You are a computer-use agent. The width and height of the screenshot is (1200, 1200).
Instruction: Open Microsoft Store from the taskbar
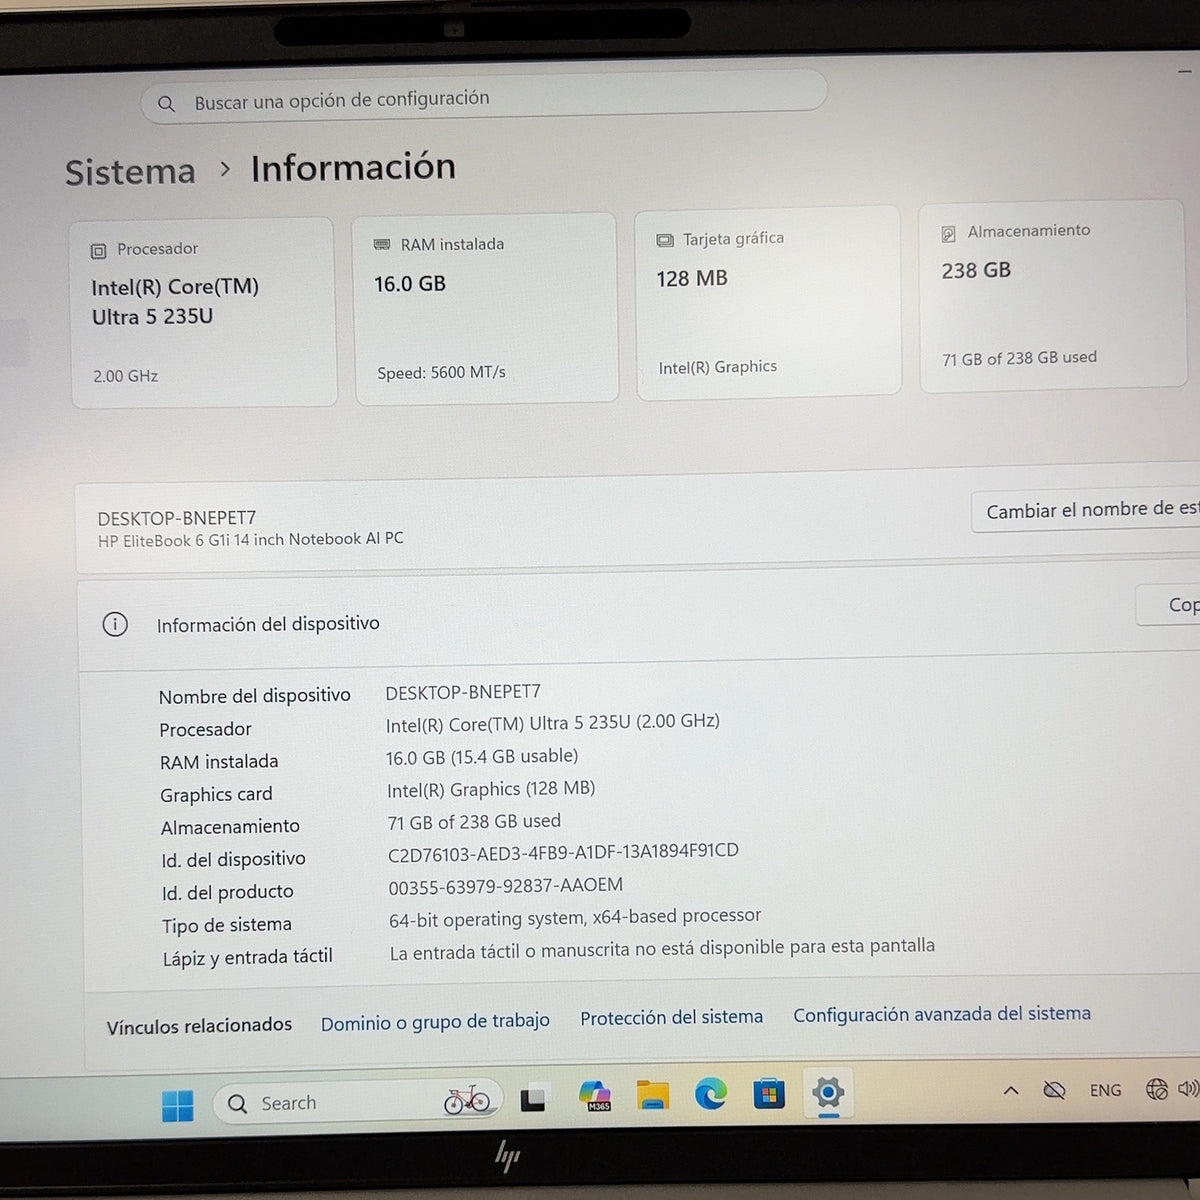coord(769,1093)
